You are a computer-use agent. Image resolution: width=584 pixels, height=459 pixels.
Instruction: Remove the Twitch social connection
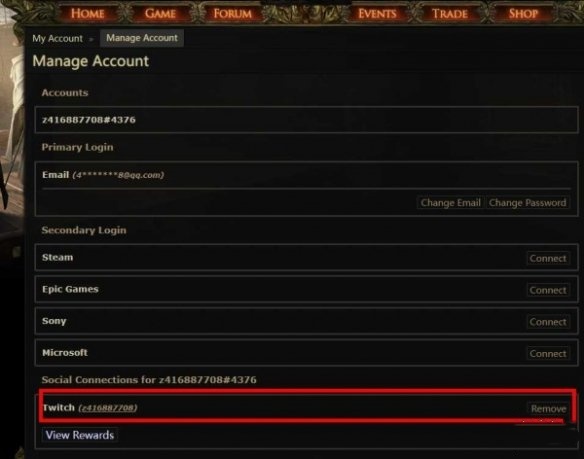[548, 409]
